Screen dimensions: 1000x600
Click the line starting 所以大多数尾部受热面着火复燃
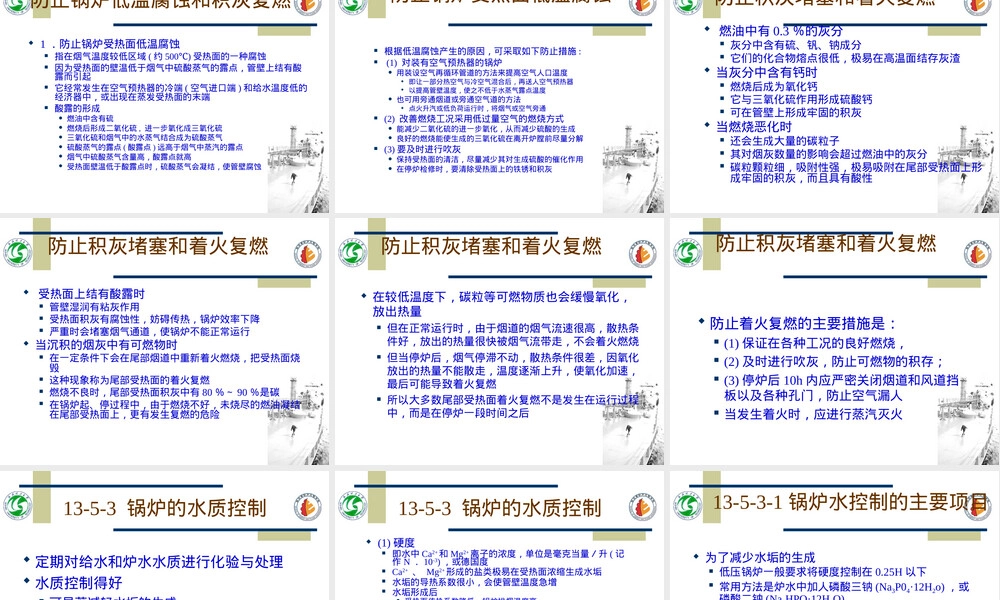513,406
